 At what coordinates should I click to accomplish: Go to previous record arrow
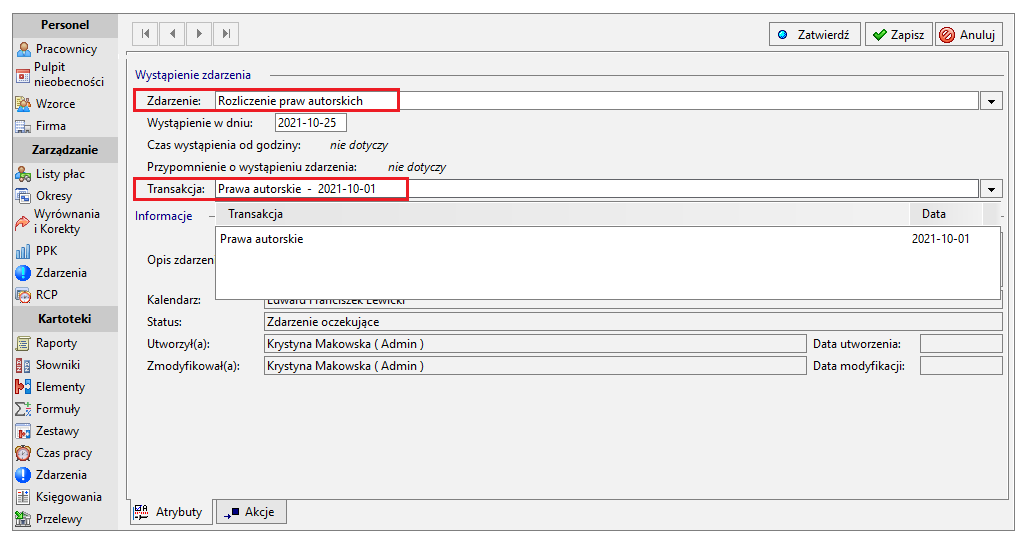173,33
